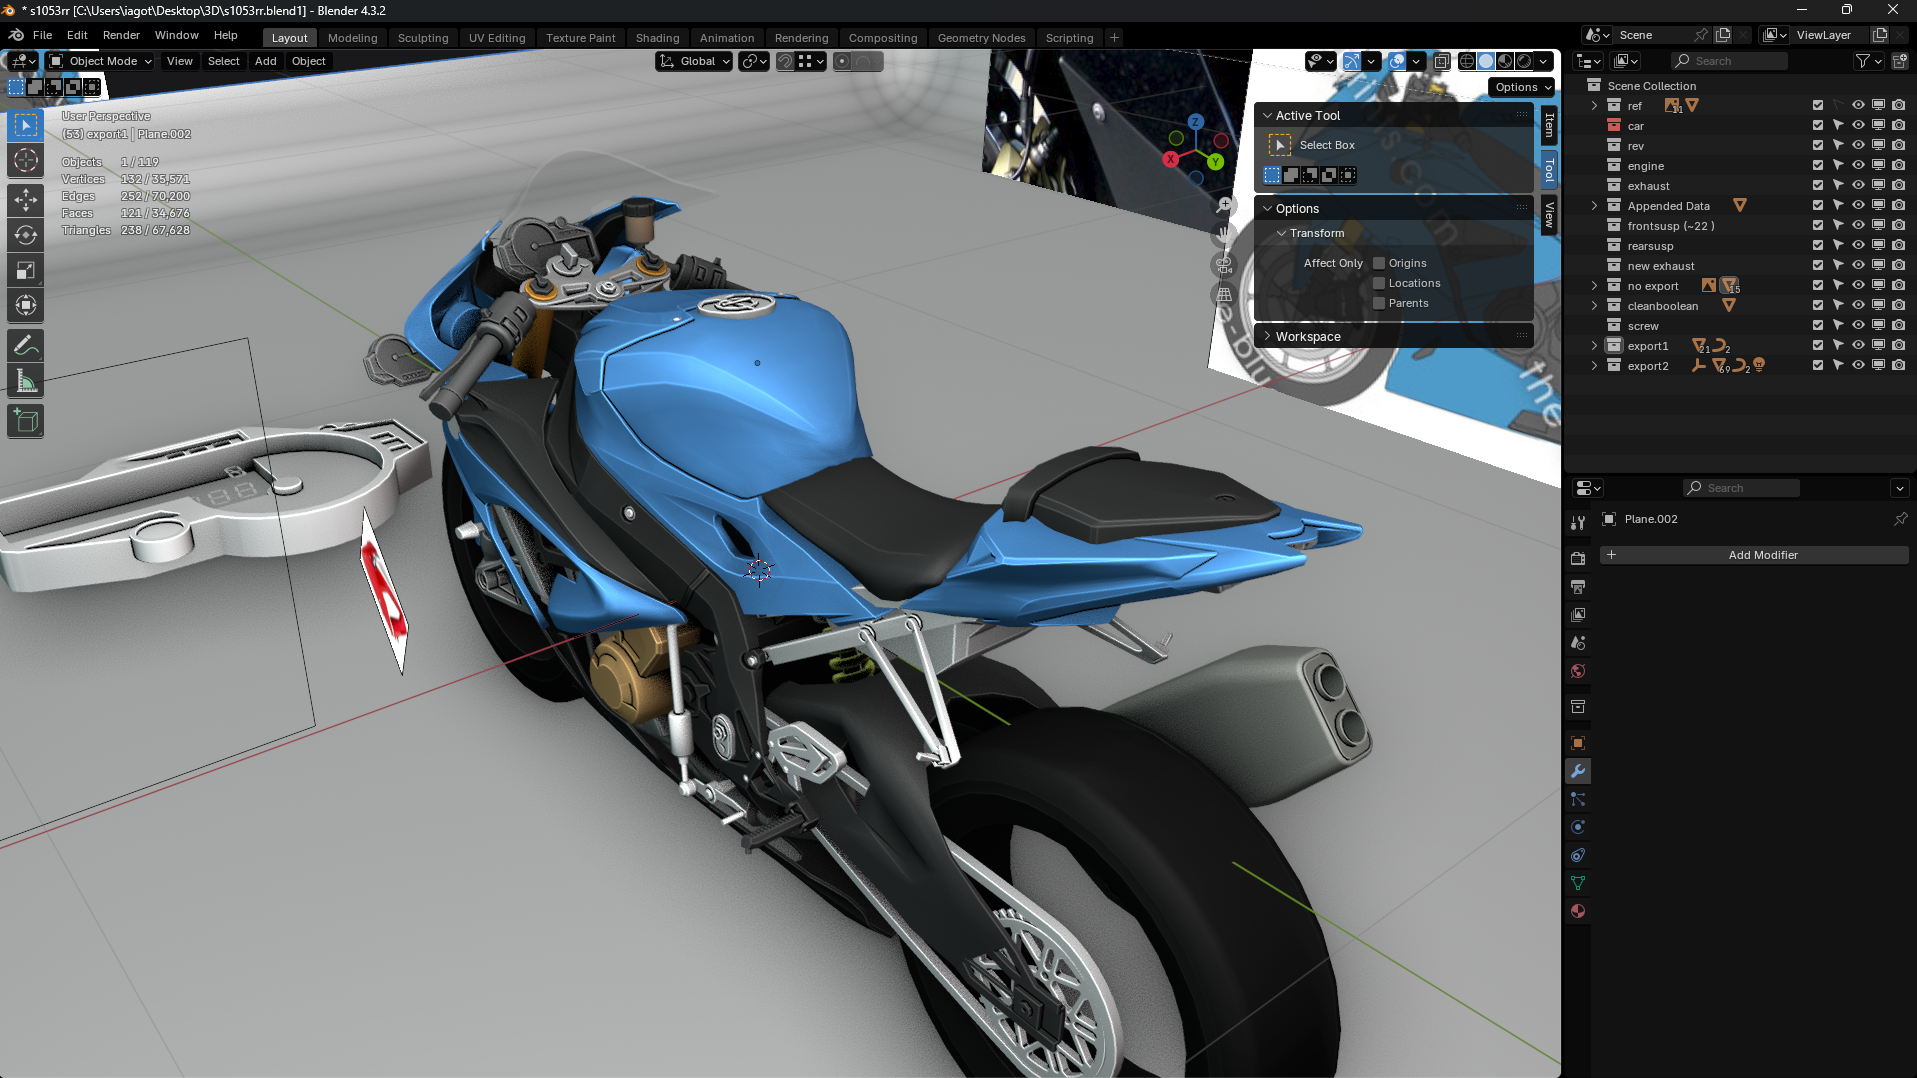Open the outliner filter funnel
This screenshot has height=1078, width=1917.
[x=1862, y=61]
